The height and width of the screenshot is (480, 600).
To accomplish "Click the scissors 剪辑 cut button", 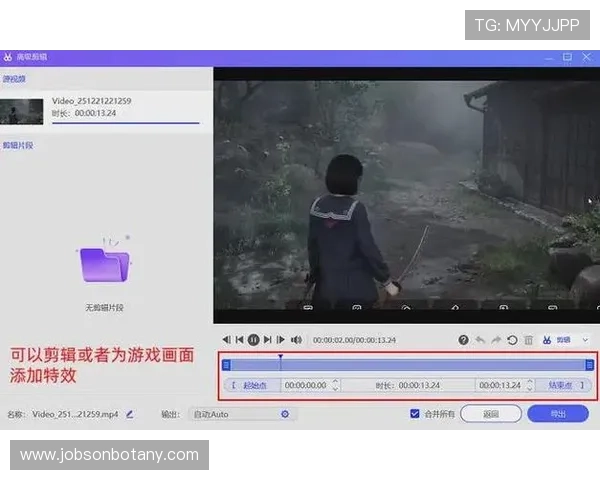I will point(557,340).
